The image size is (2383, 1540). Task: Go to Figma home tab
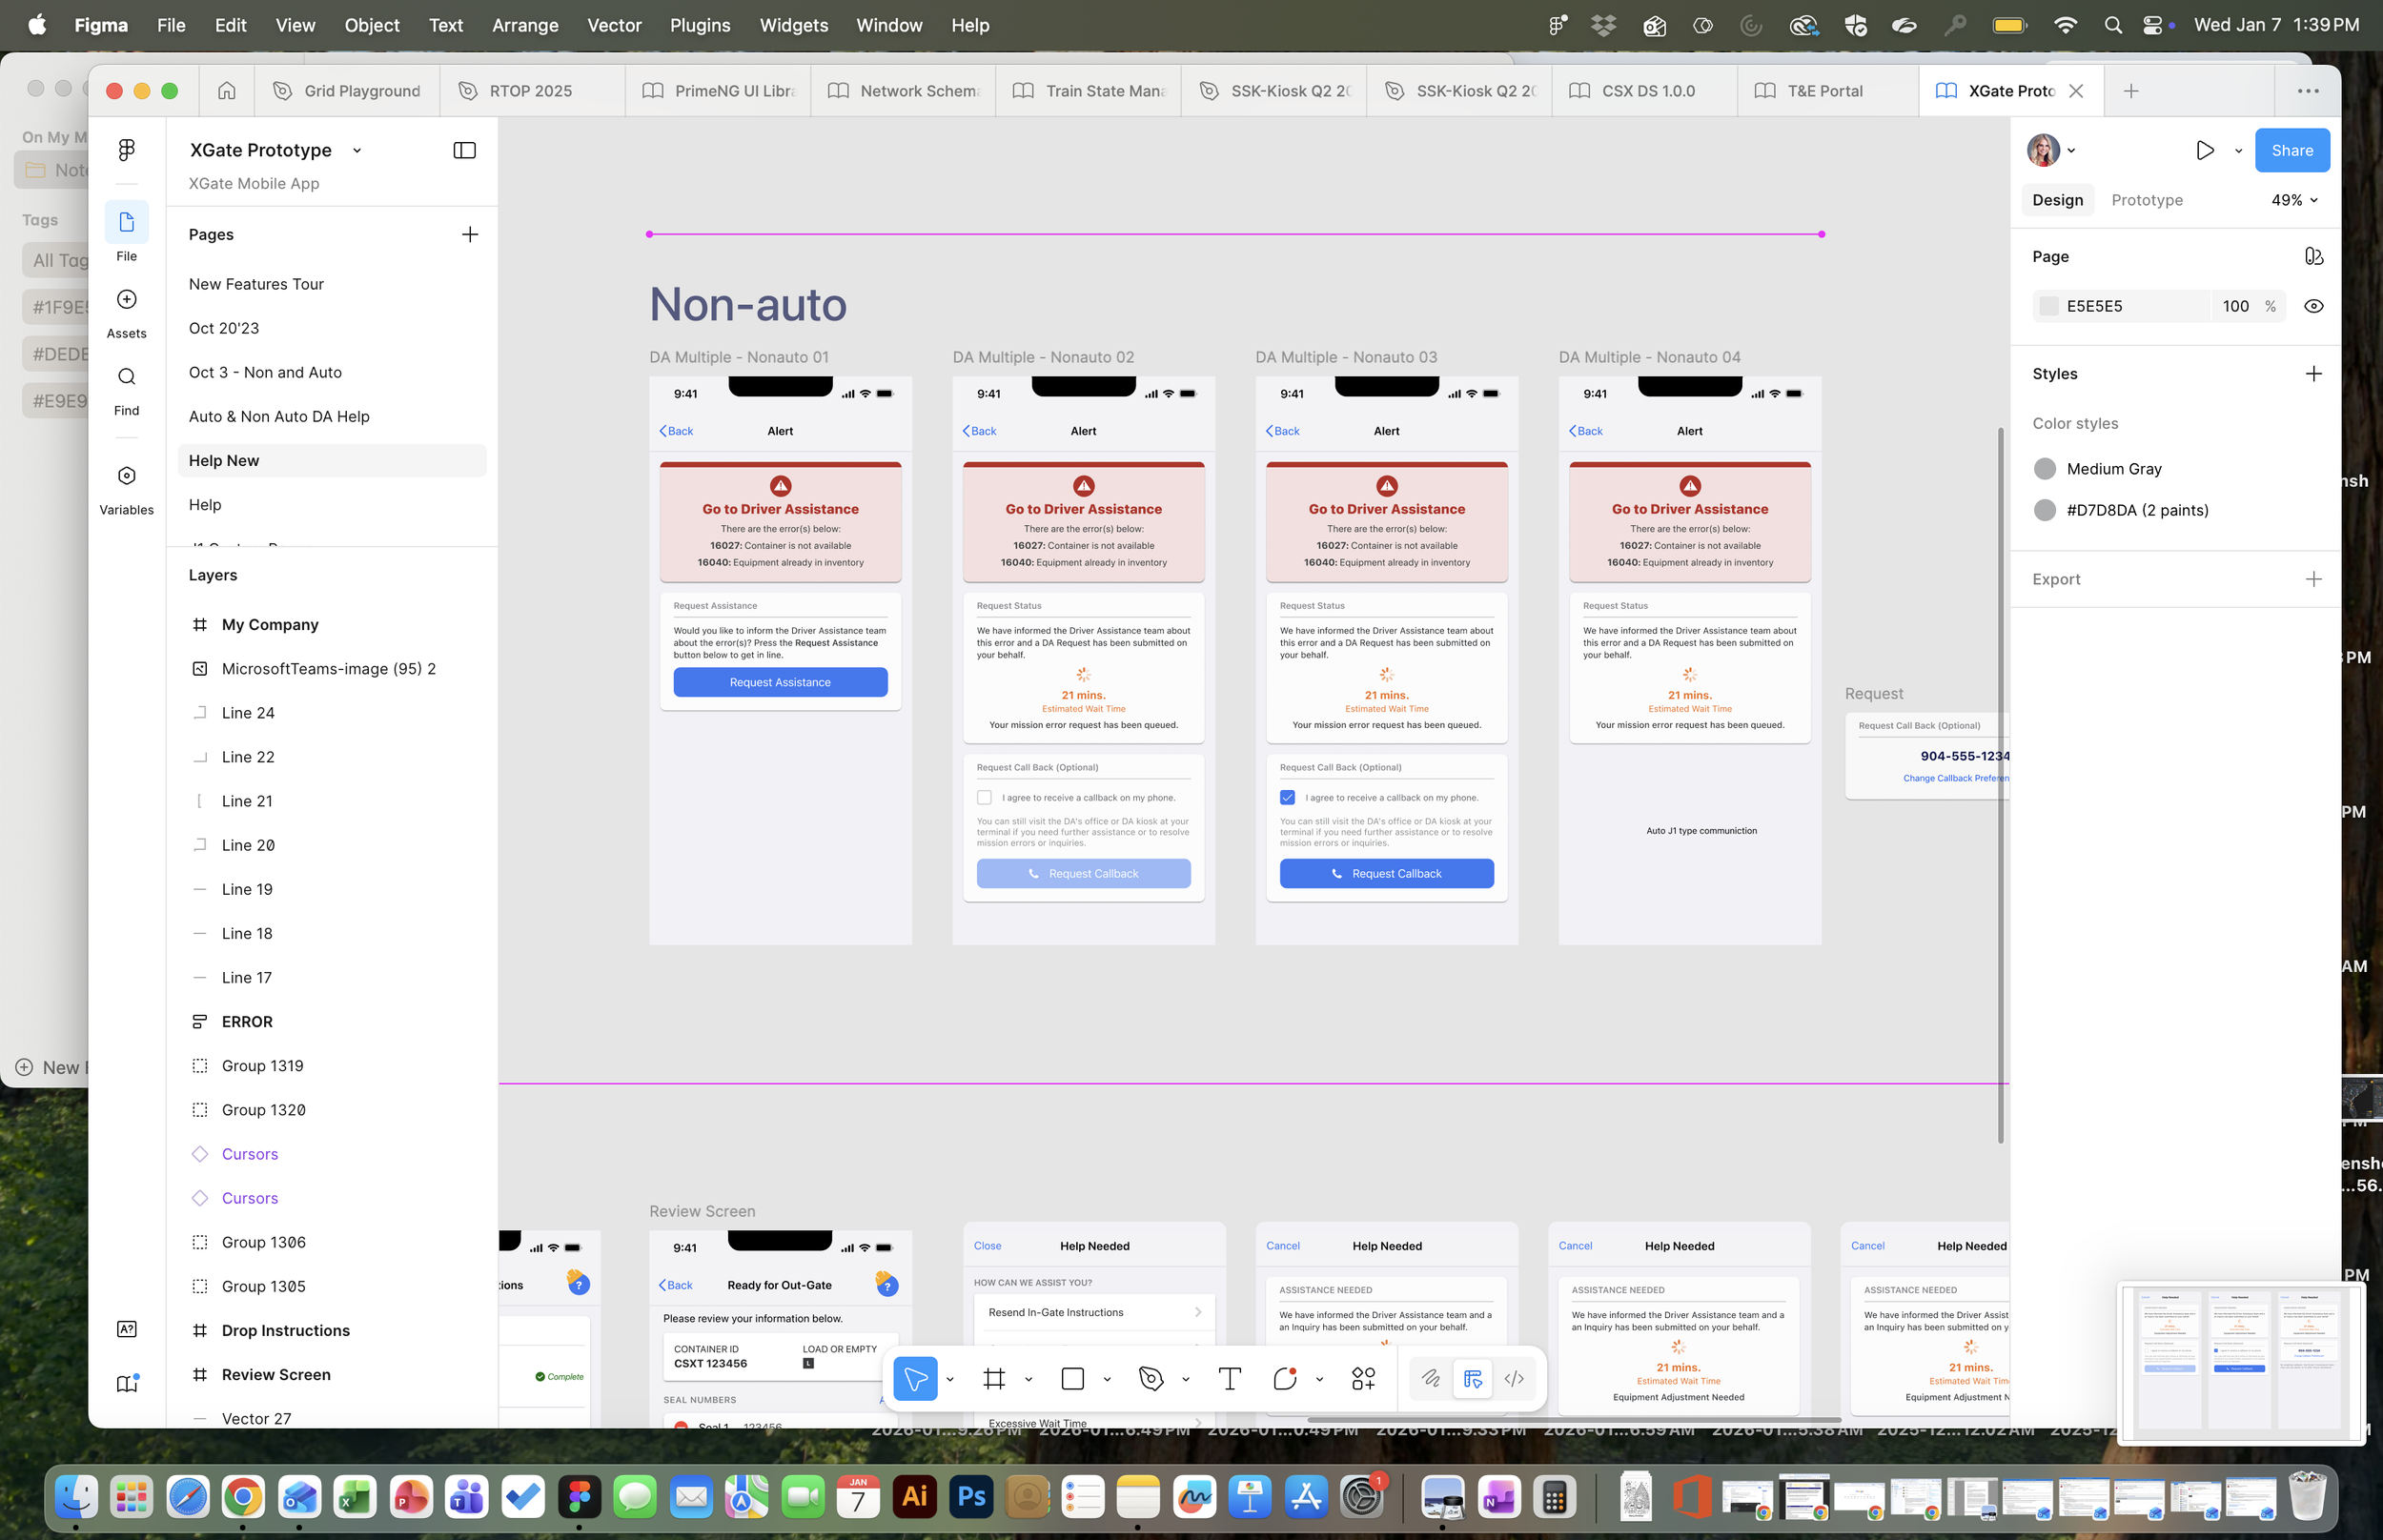(x=227, y=91)
